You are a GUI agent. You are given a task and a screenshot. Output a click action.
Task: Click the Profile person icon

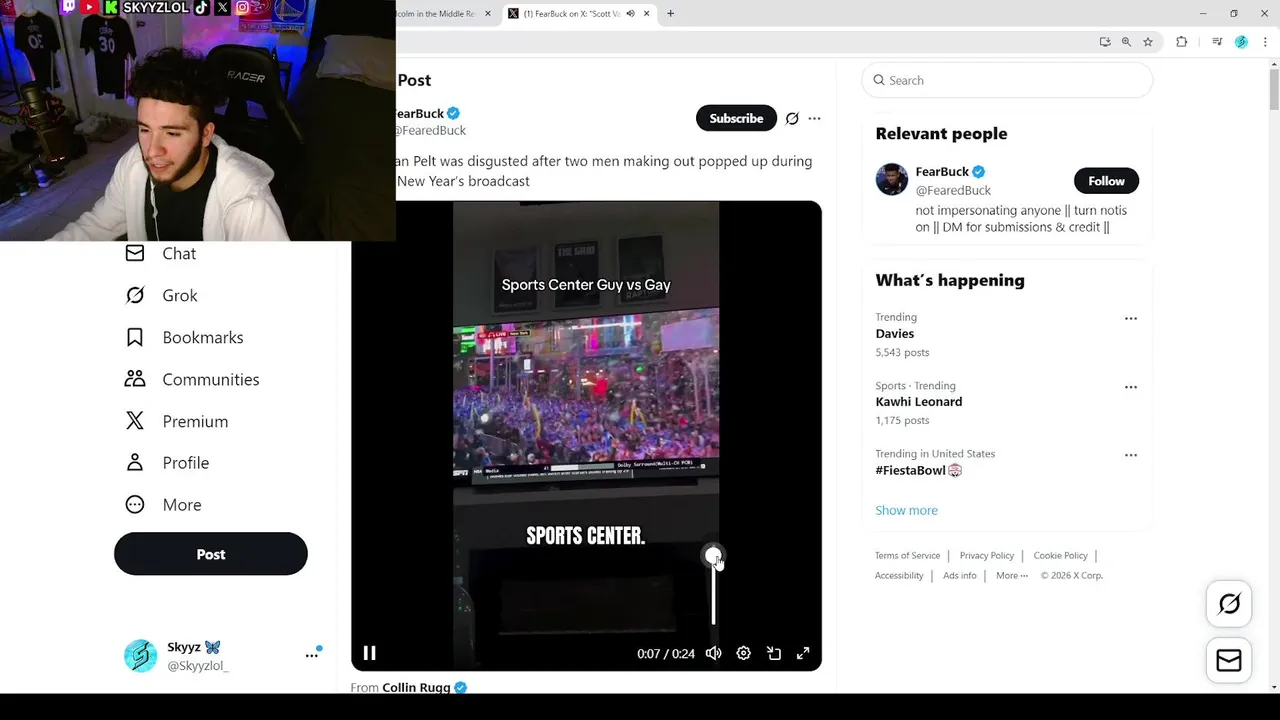135,463
